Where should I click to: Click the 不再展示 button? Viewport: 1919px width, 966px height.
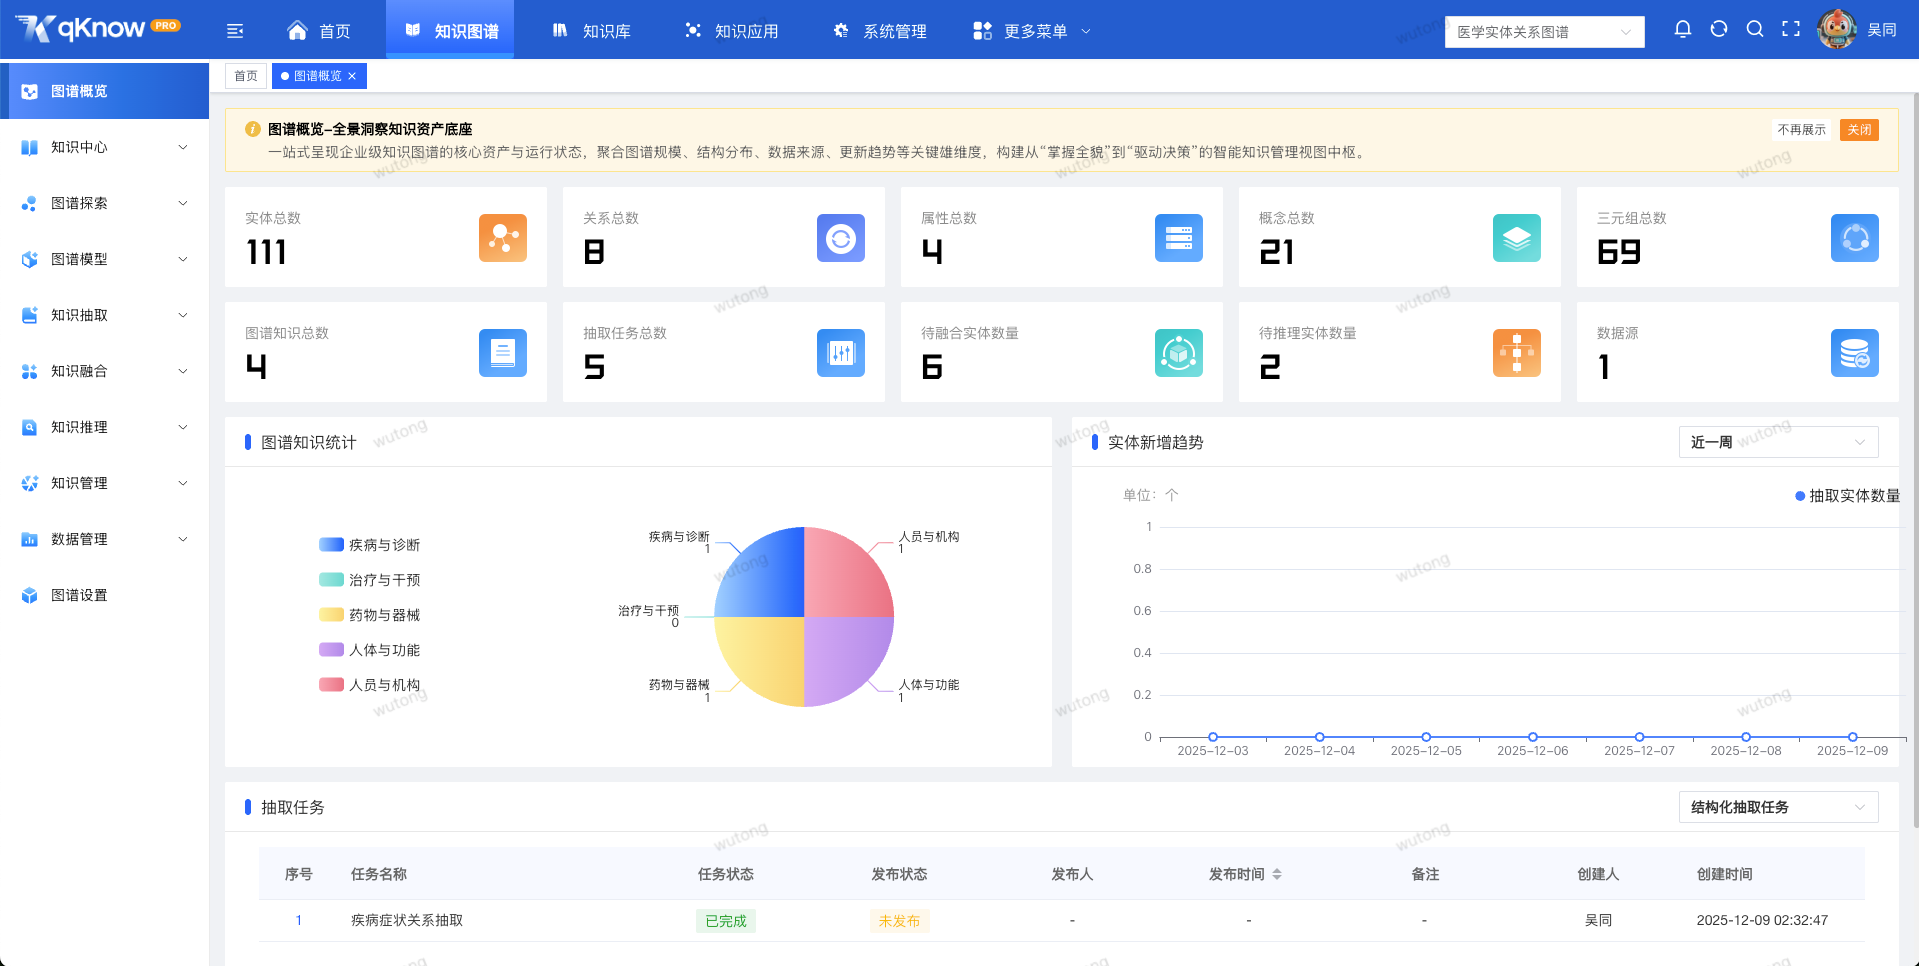point(1801,130)
